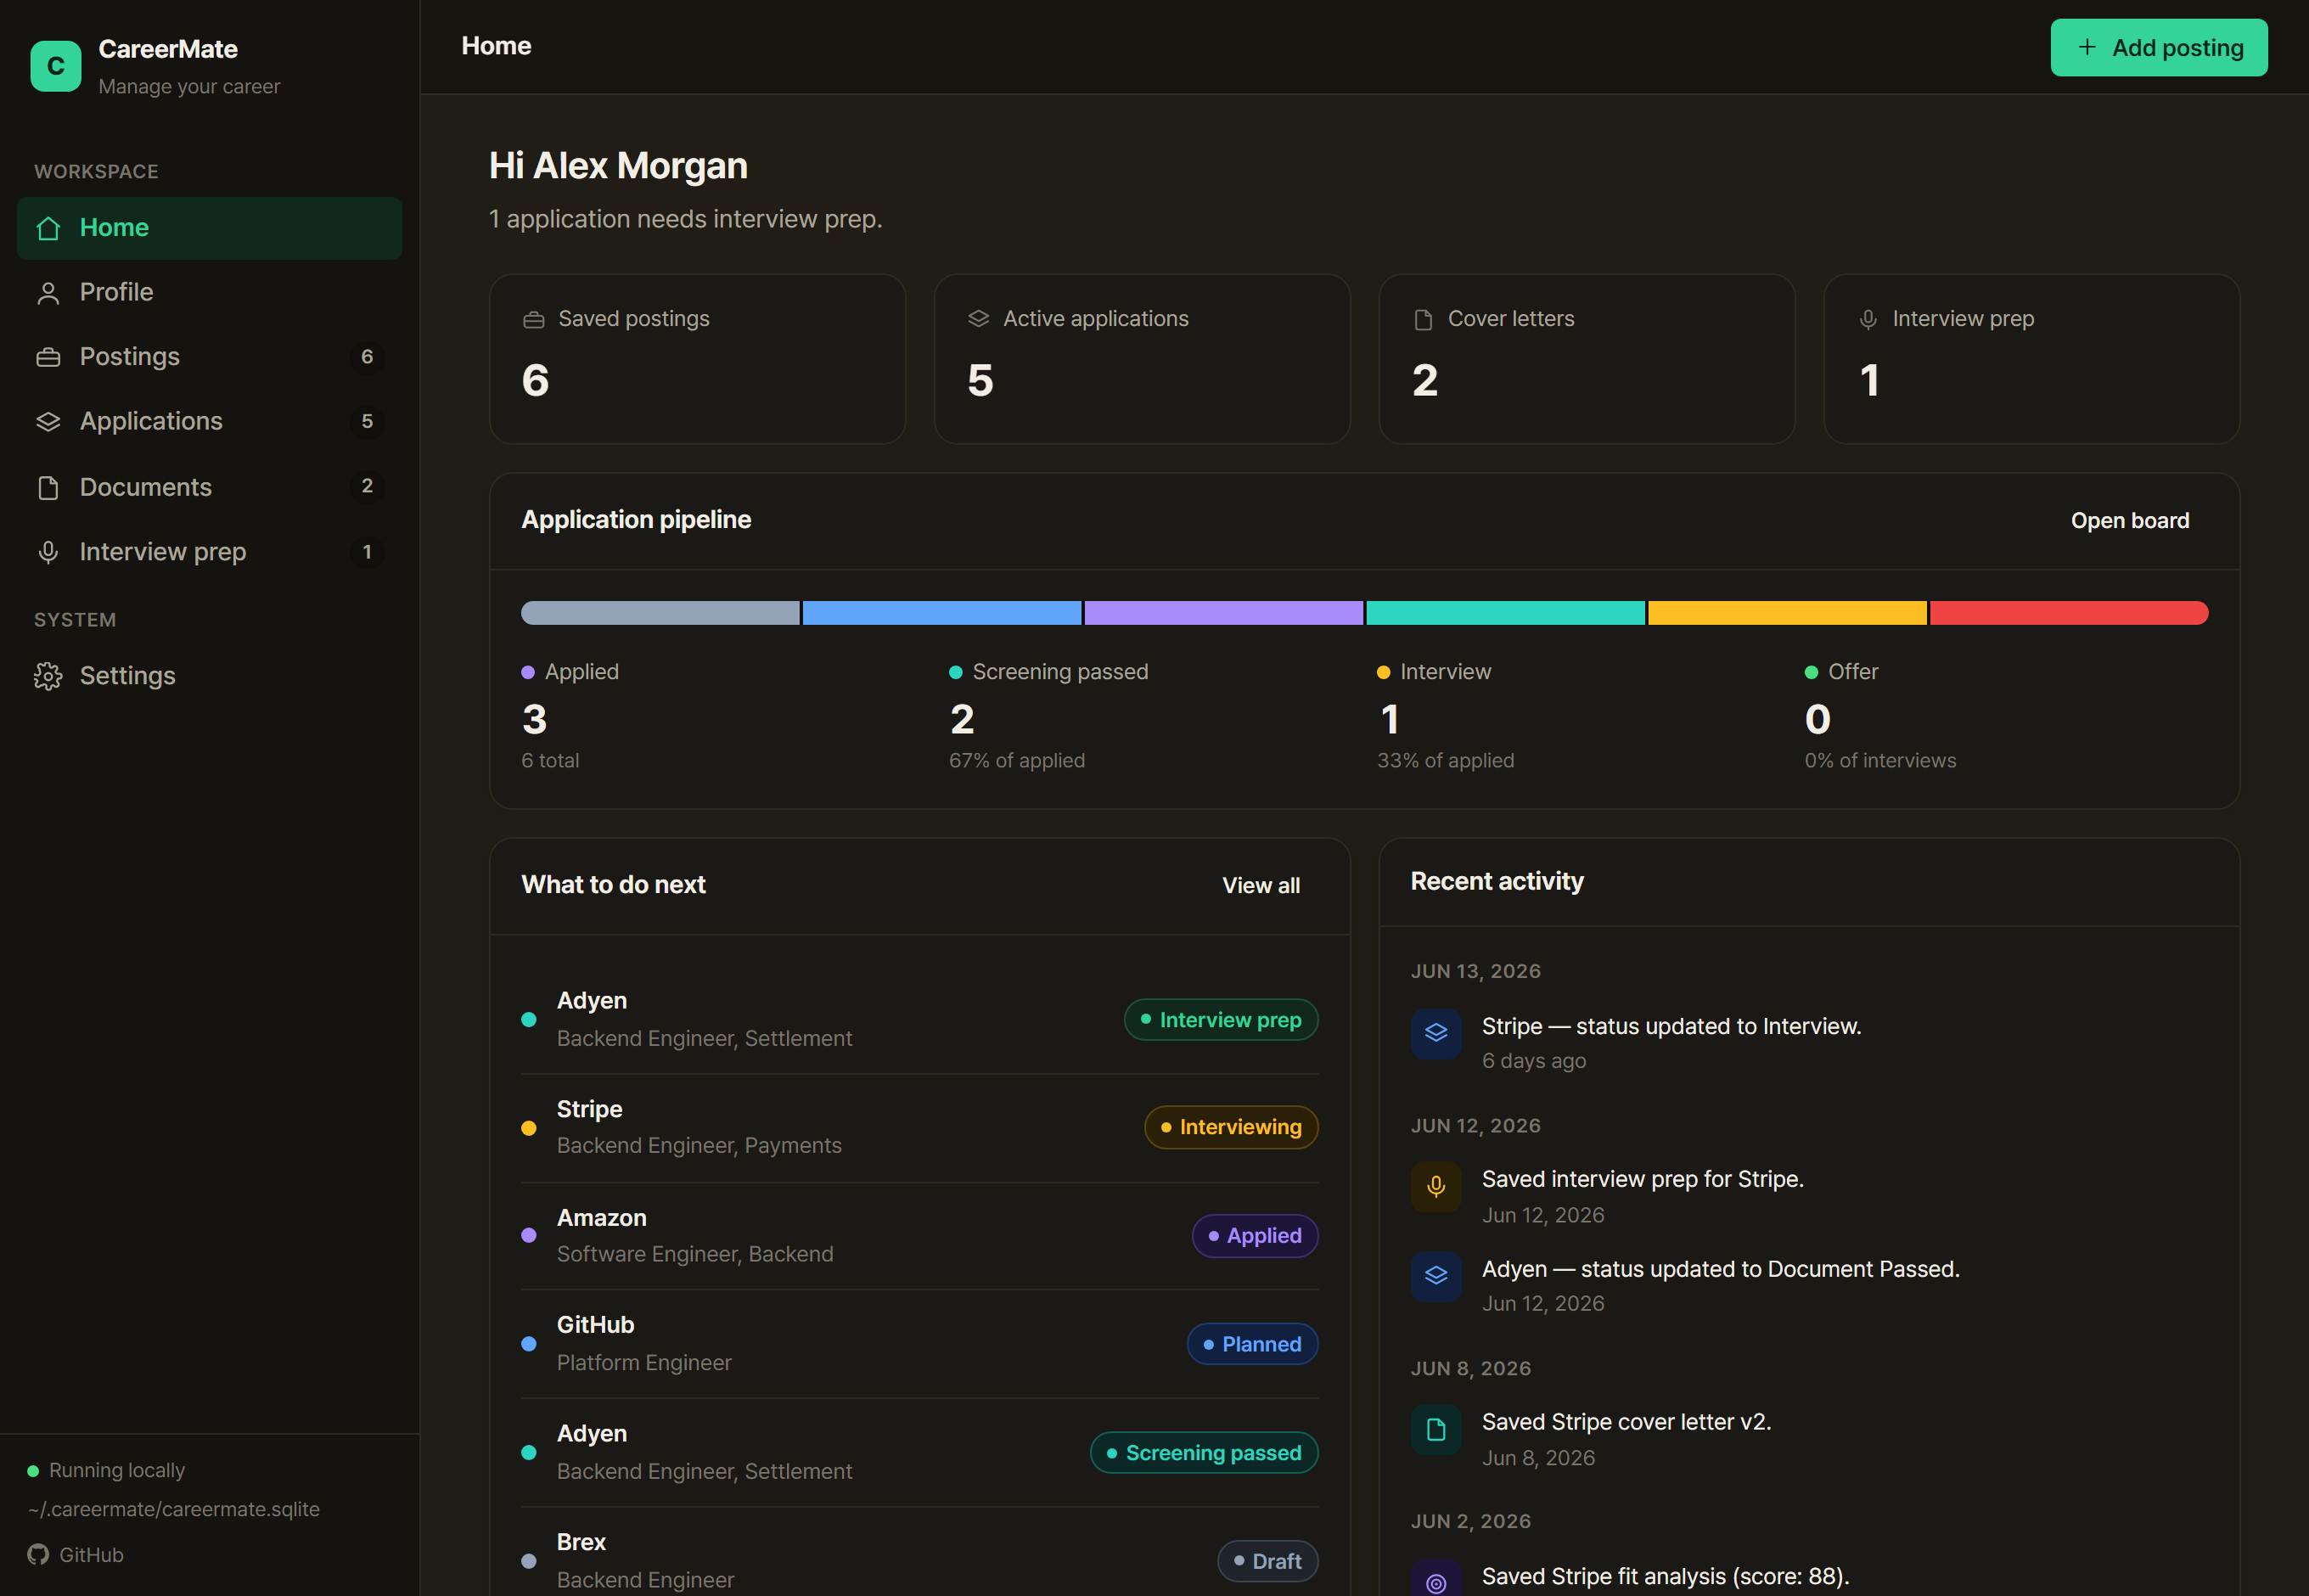This screenshot has width=2309, height=1596.
Task: Click the Applications layers icon in sidebar
Action: 48,422
